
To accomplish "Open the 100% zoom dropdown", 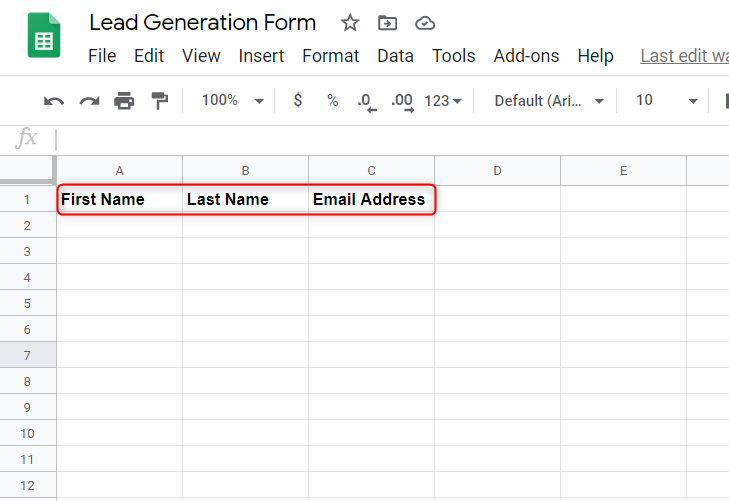I will pos(232,100).
